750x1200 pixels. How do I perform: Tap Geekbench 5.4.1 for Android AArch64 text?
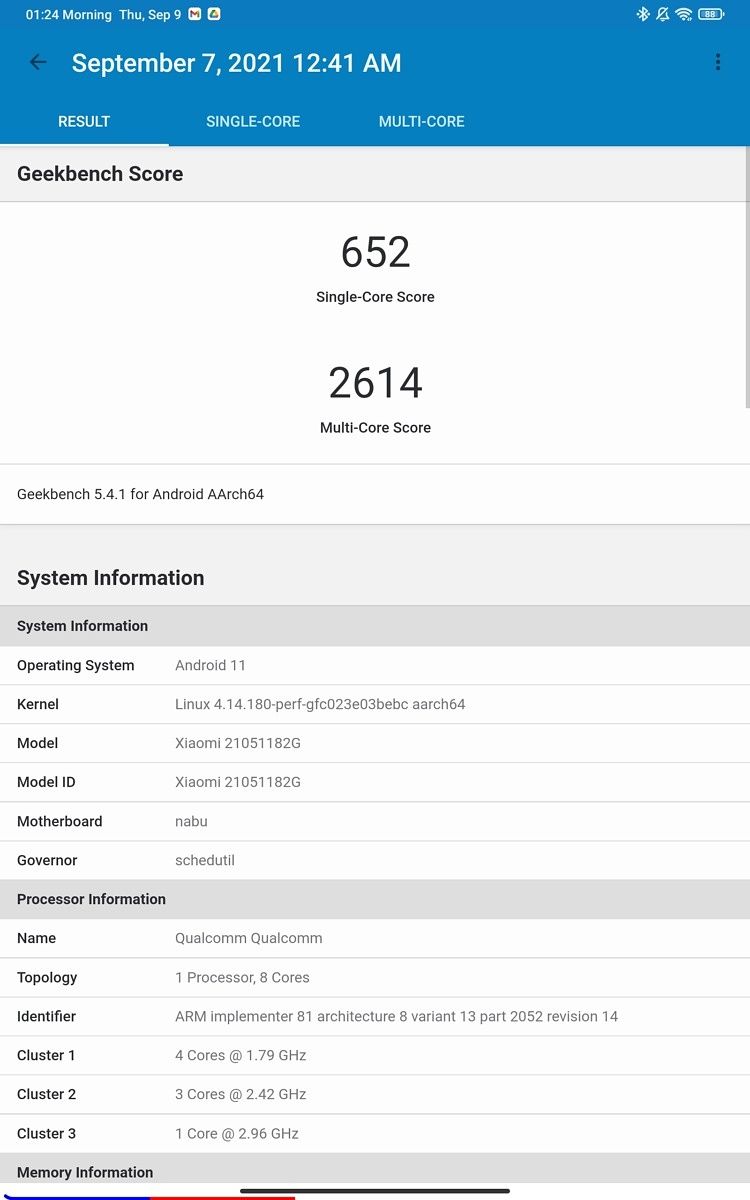[140, 494]
